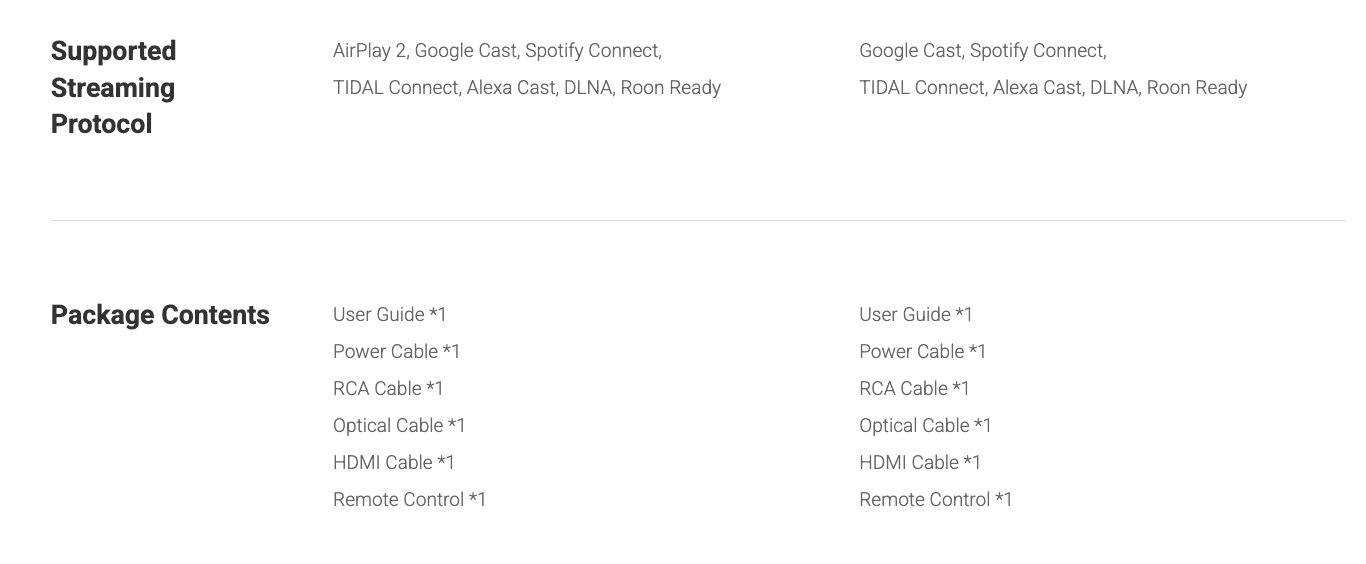Click User Guide *1 in the second product column
Screen dimensions: 1366x564
pyautogui.click(x=915, y=315)
